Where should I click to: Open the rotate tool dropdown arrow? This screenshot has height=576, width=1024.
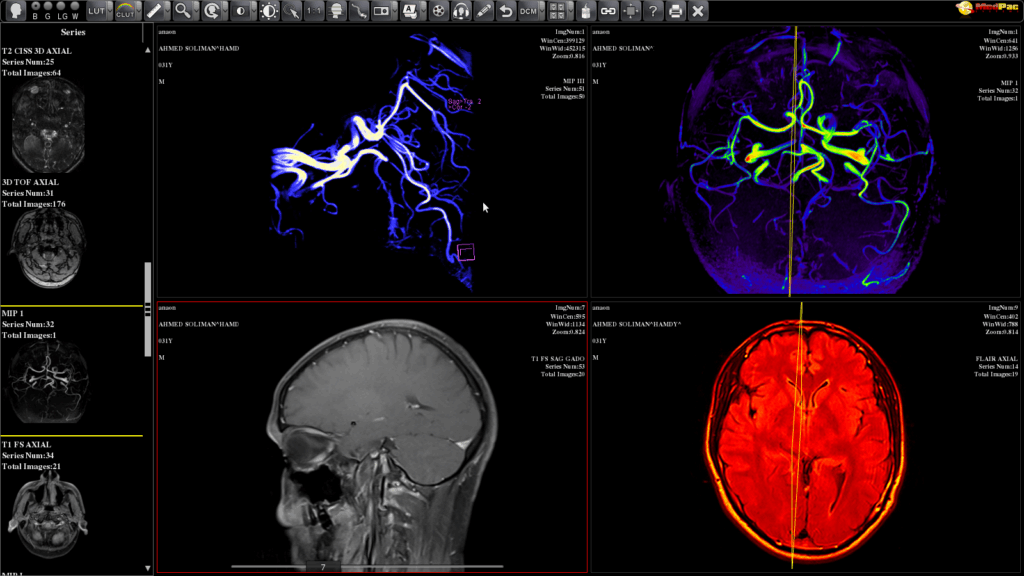point(225,11)
